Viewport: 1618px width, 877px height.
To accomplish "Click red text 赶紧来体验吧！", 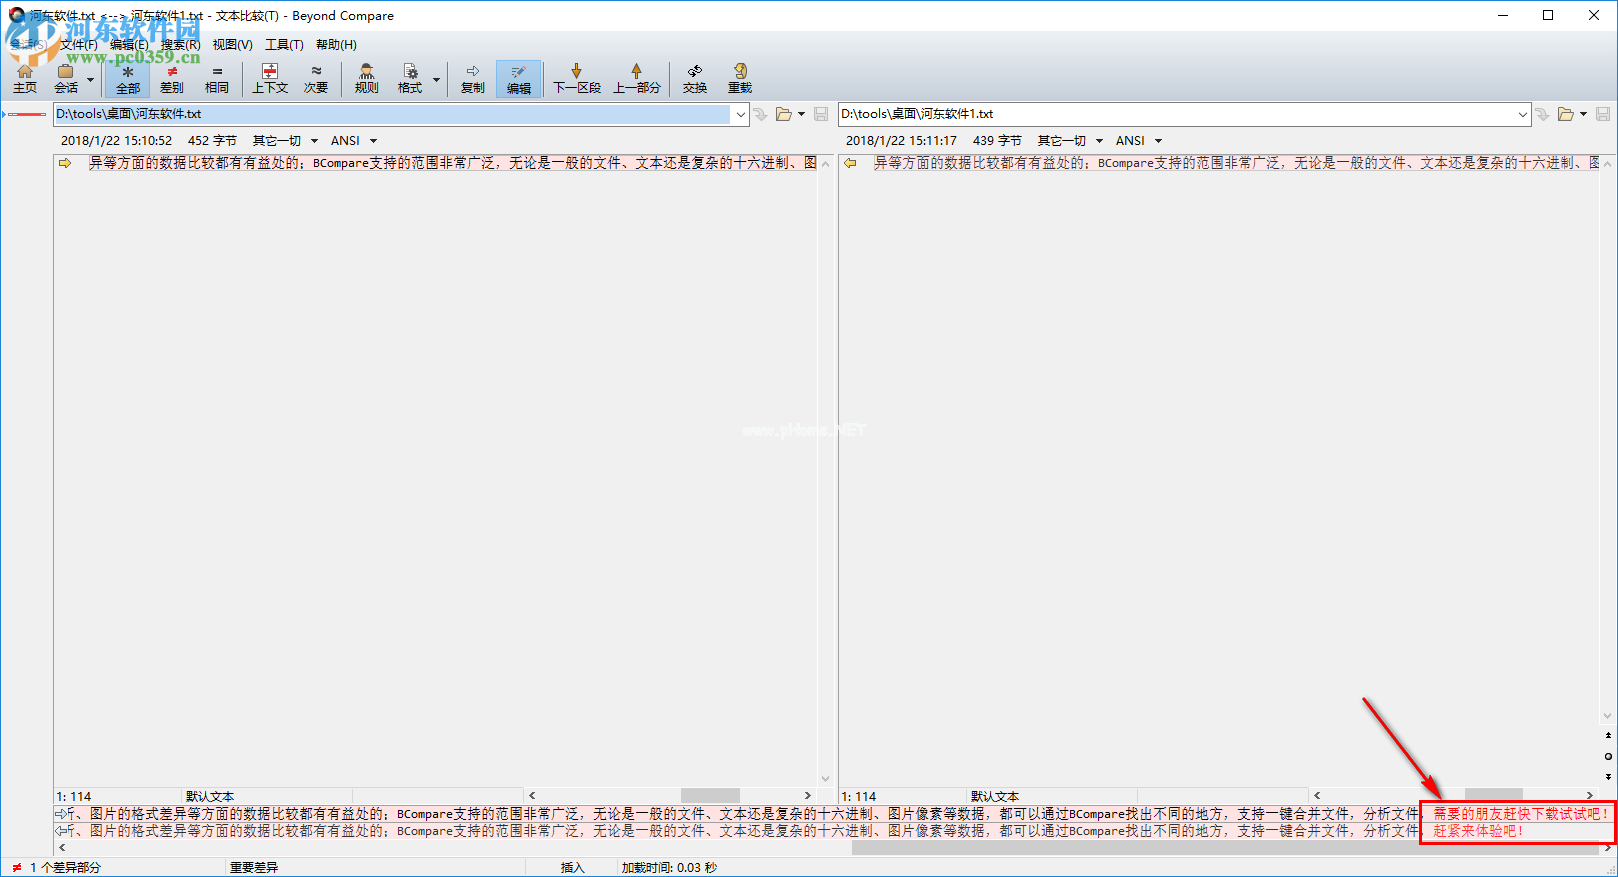I will 1479,831.
